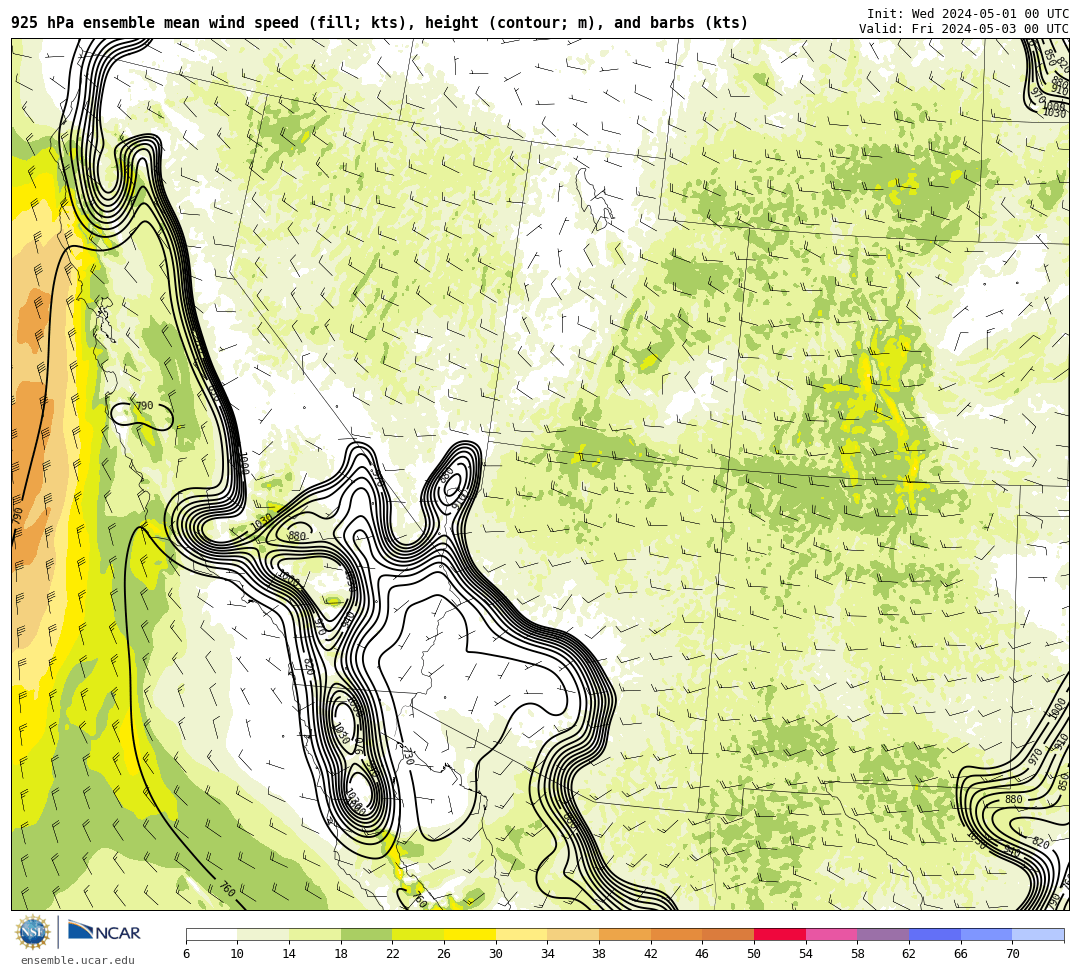Click the colorbar tick label '42'
1080x973 pixels.
(x=651, y=954)
